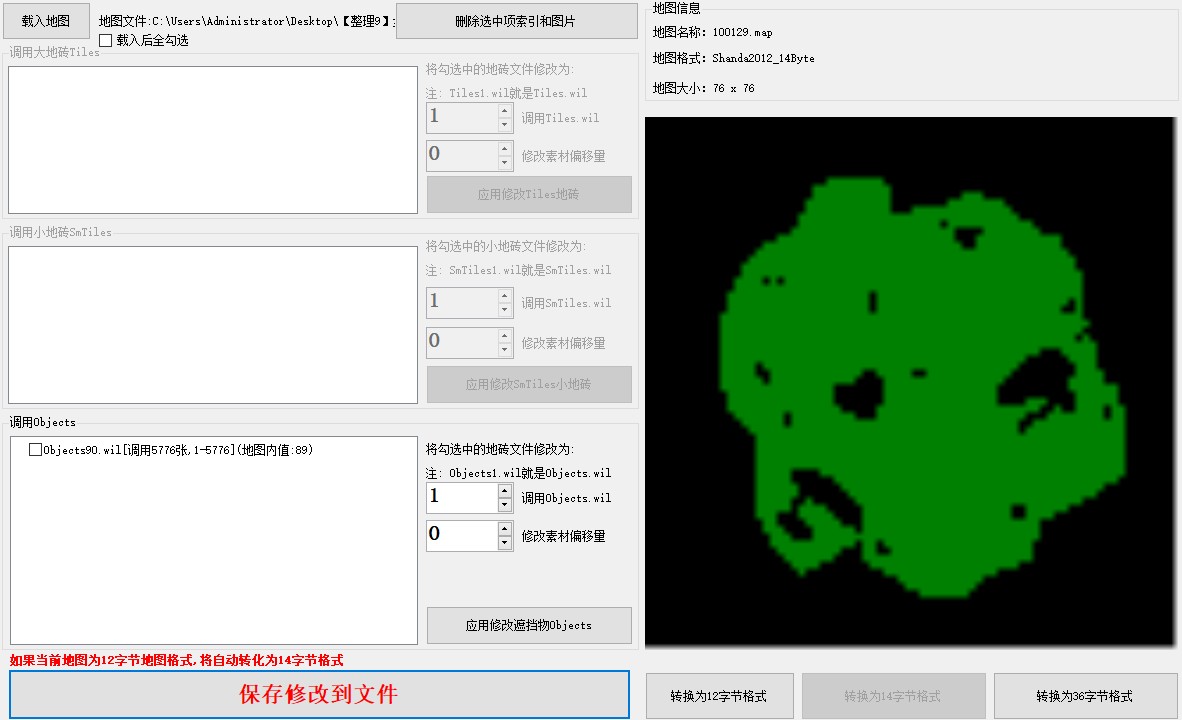Click the empty area of Objects list
This screenshot has width=1182, height=720.
[212, 560]
